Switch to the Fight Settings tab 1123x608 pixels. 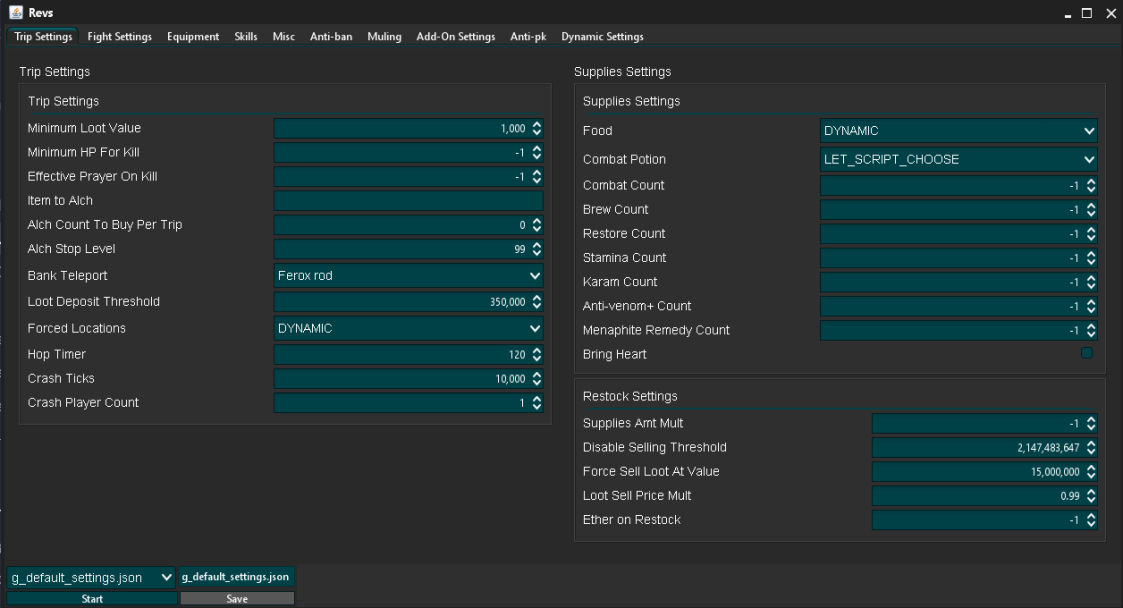(120, 37)
